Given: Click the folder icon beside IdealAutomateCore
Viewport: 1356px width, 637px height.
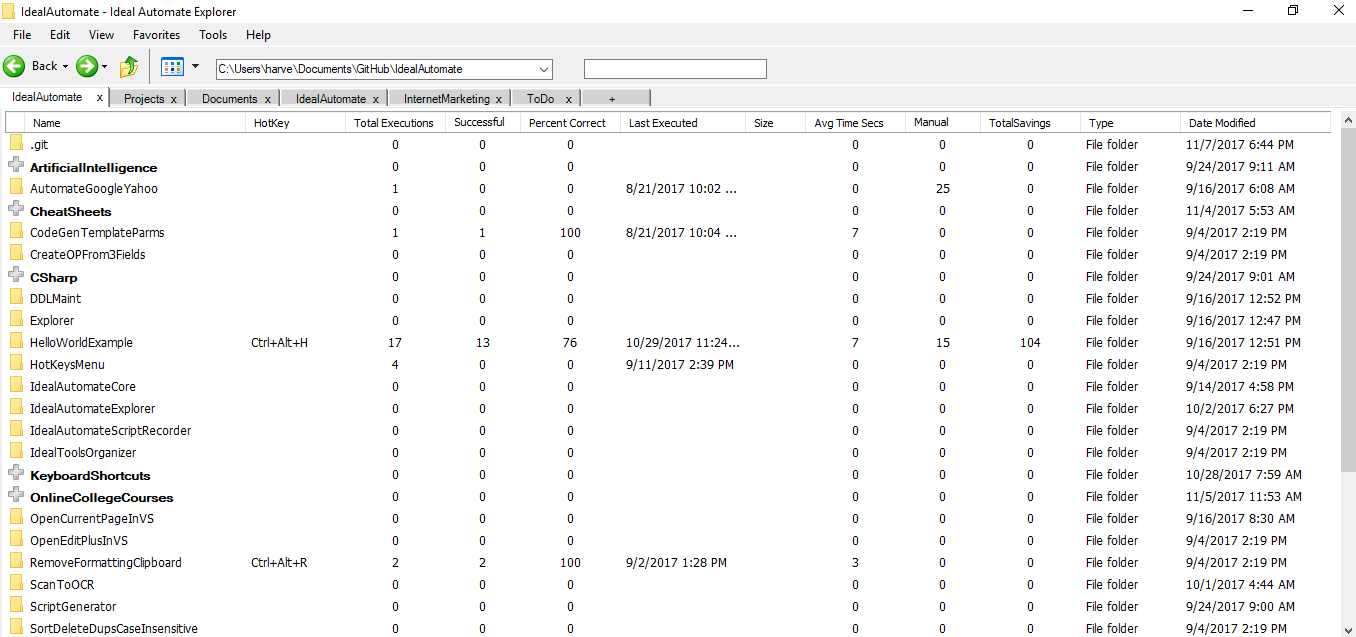Looking at the screenshot, I should tap(16, 386).
